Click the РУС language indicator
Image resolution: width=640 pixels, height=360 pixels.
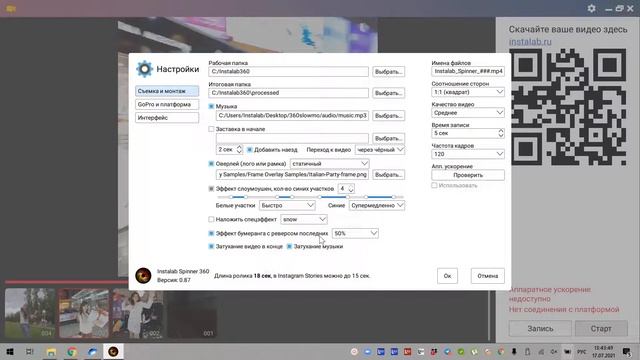tap(581, 351)
